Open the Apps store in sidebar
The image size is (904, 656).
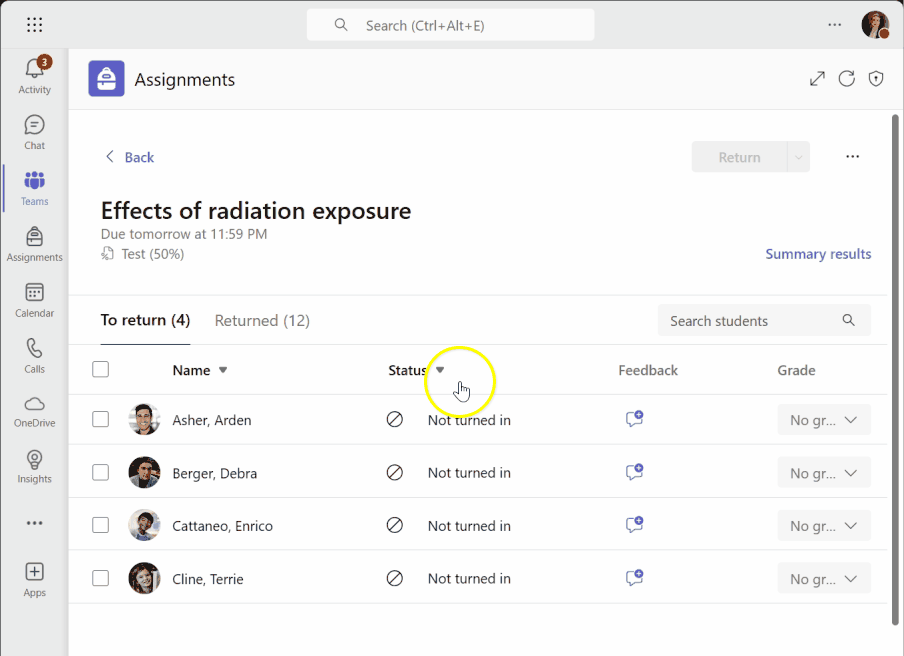[x=35, y=580]
